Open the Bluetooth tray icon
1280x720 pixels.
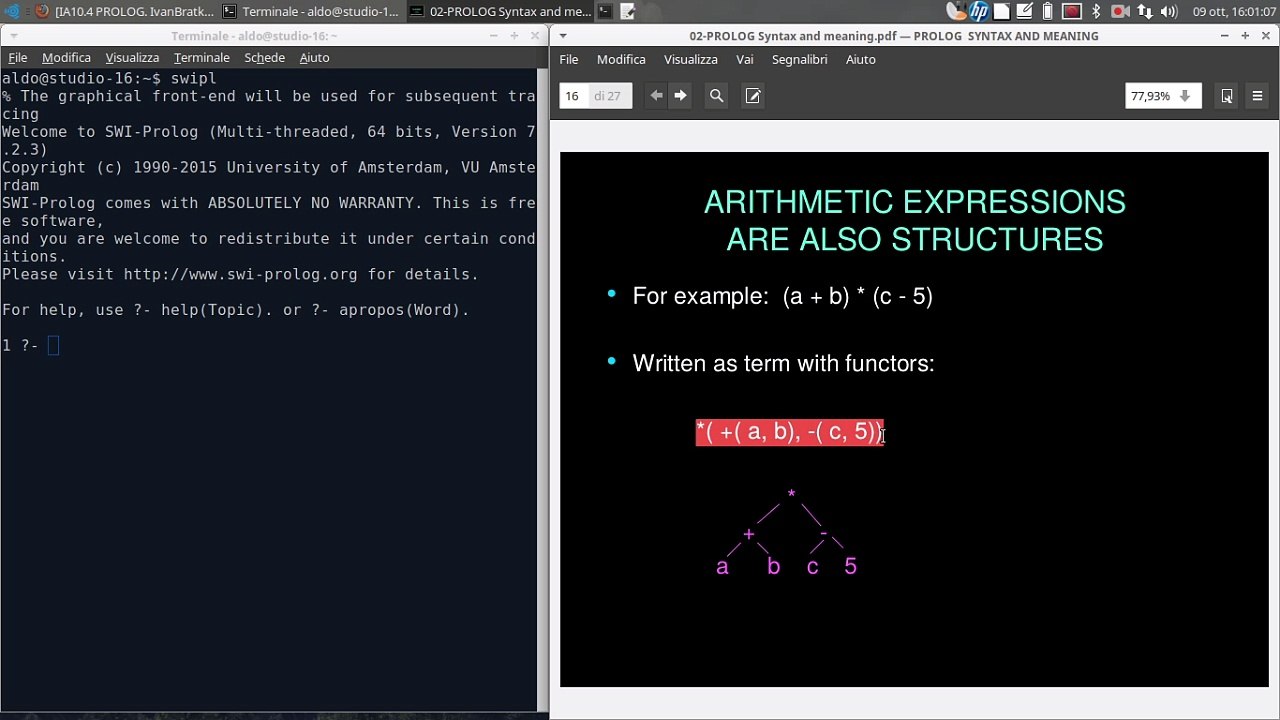(x=1096, y=12)
